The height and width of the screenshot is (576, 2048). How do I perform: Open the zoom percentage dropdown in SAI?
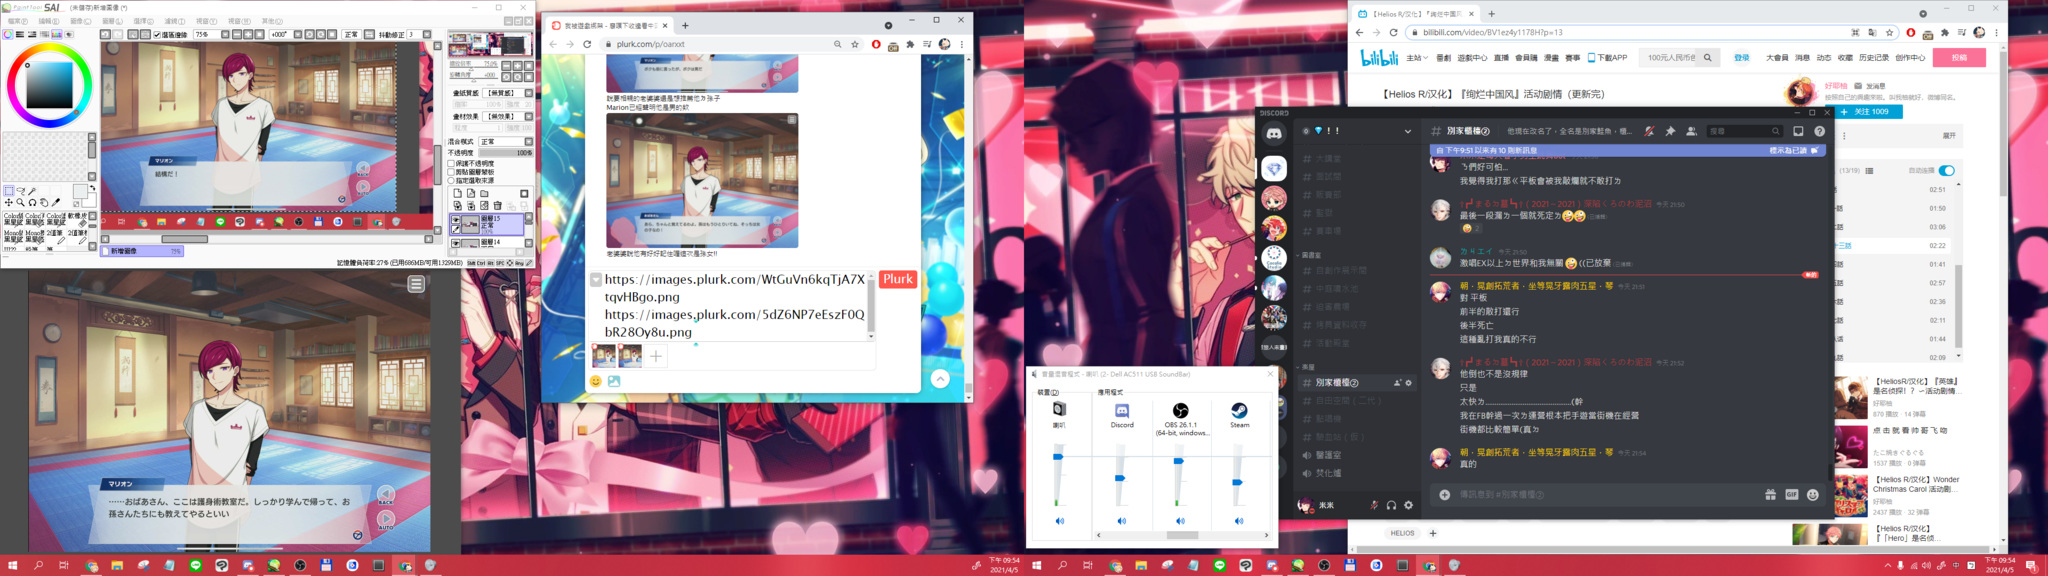point(225,34)
